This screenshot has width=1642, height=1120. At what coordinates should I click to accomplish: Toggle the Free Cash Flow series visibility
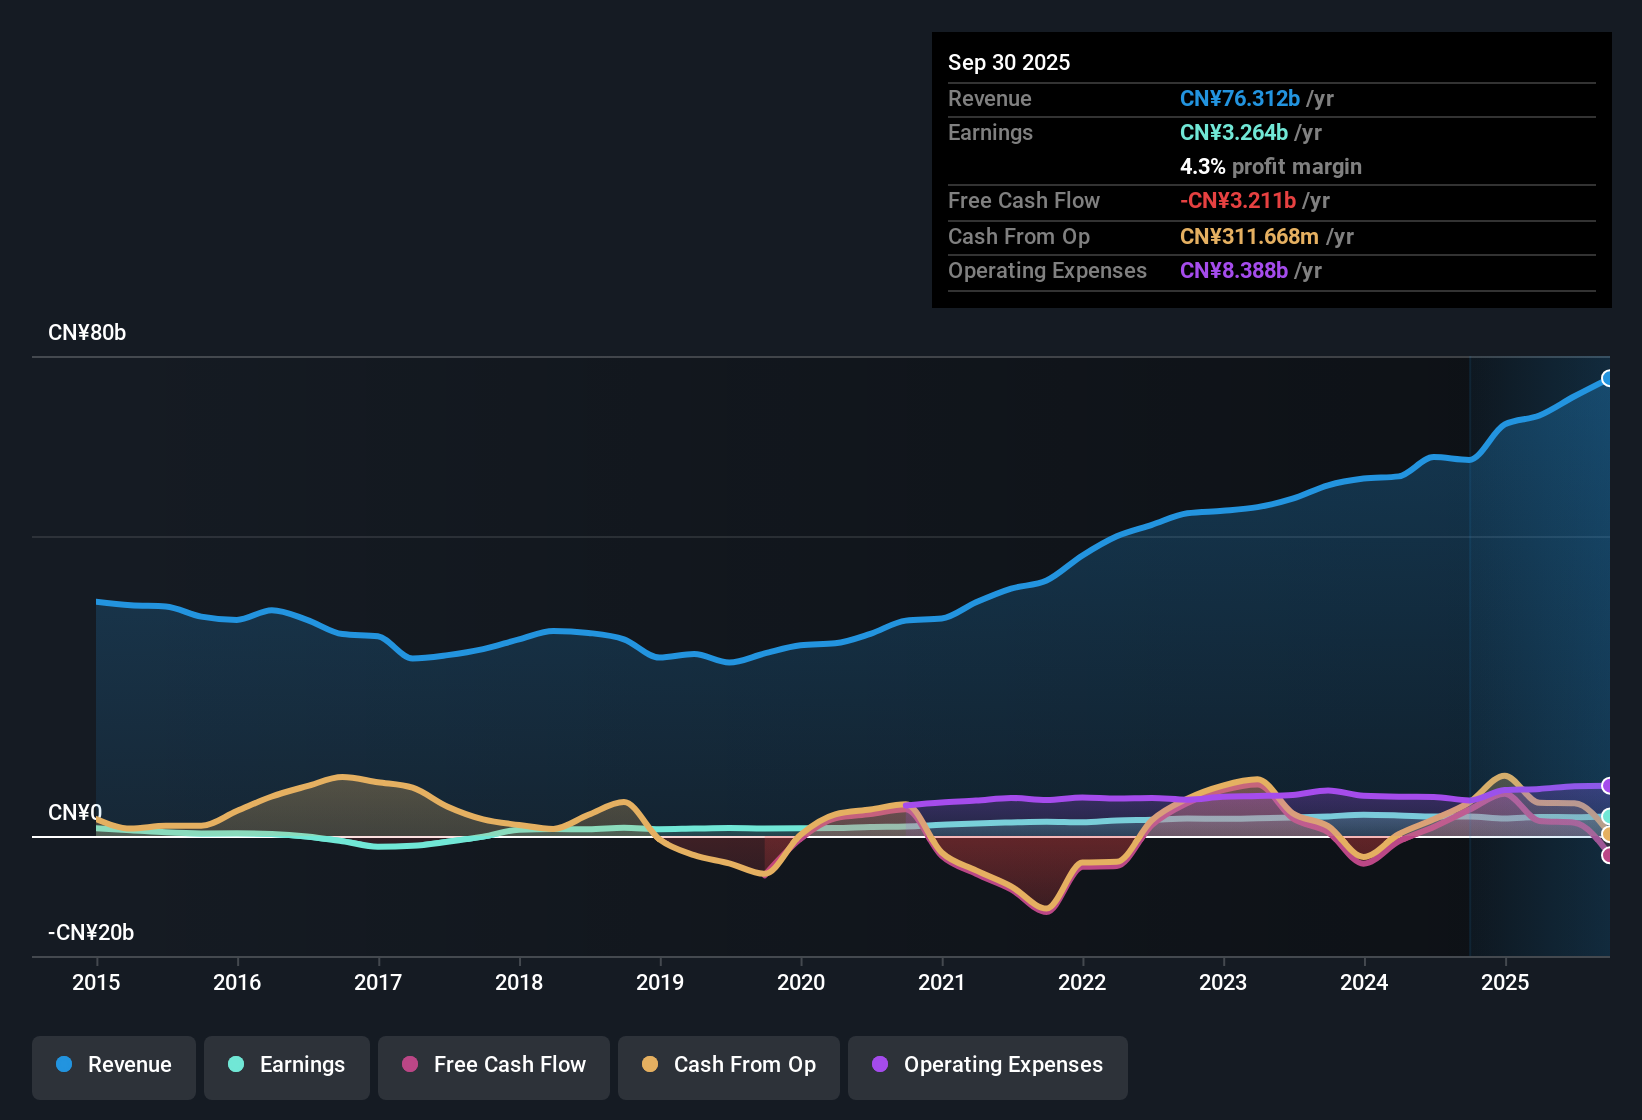point(493,1065)
